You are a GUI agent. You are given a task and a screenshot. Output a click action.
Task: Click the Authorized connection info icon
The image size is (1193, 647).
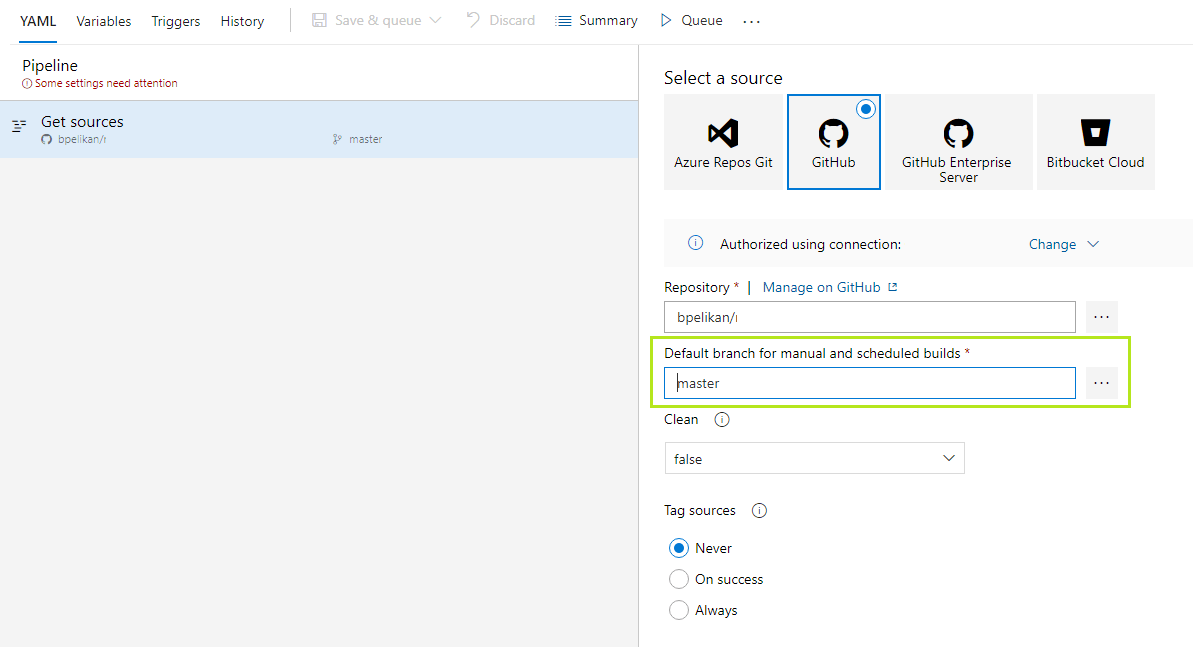(x=695, y=243)
